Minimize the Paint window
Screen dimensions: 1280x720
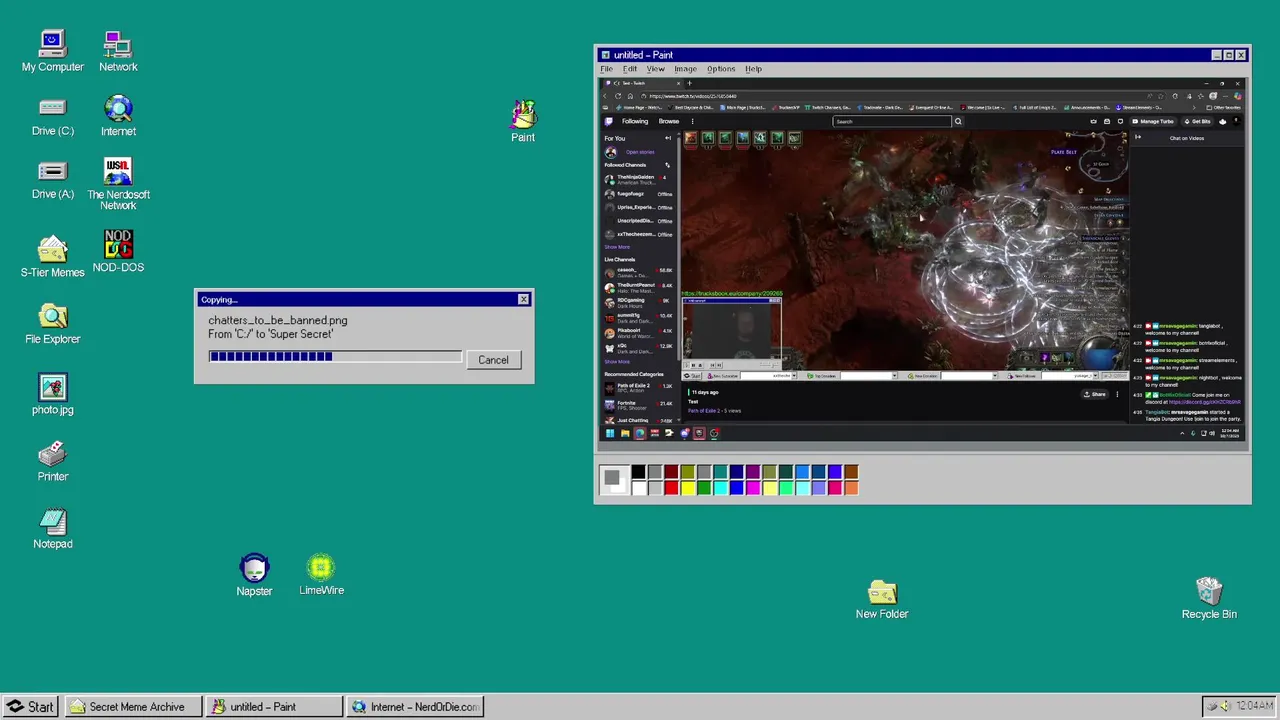[1217, 55]
